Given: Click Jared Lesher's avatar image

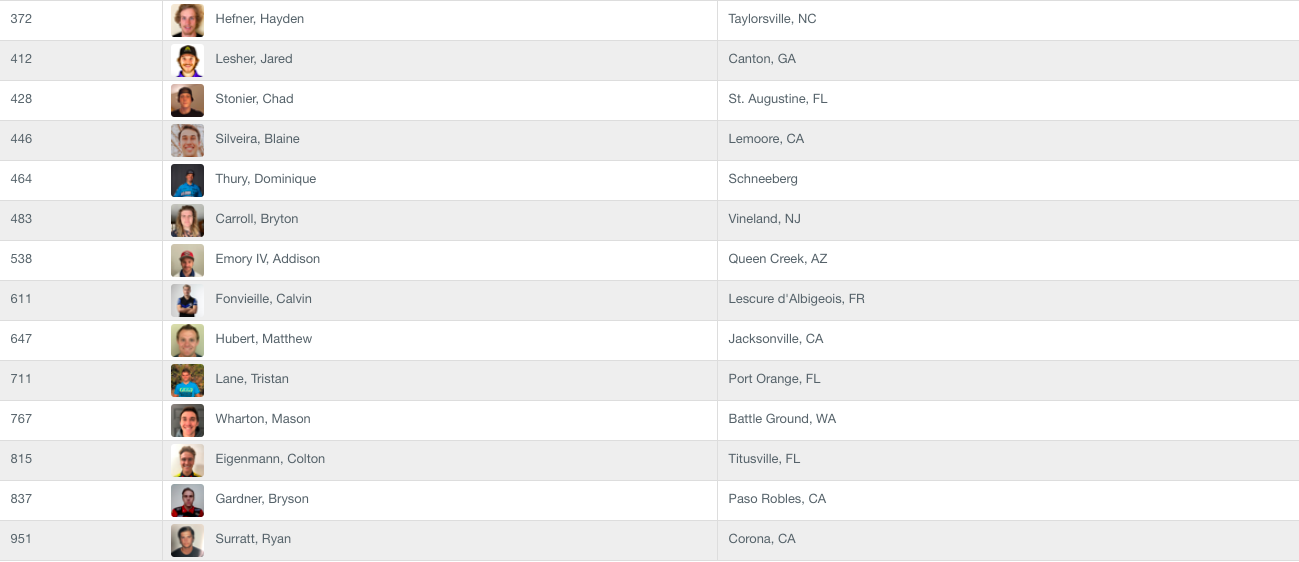Looking at the screenshot, I should click(x=188, y=61).
